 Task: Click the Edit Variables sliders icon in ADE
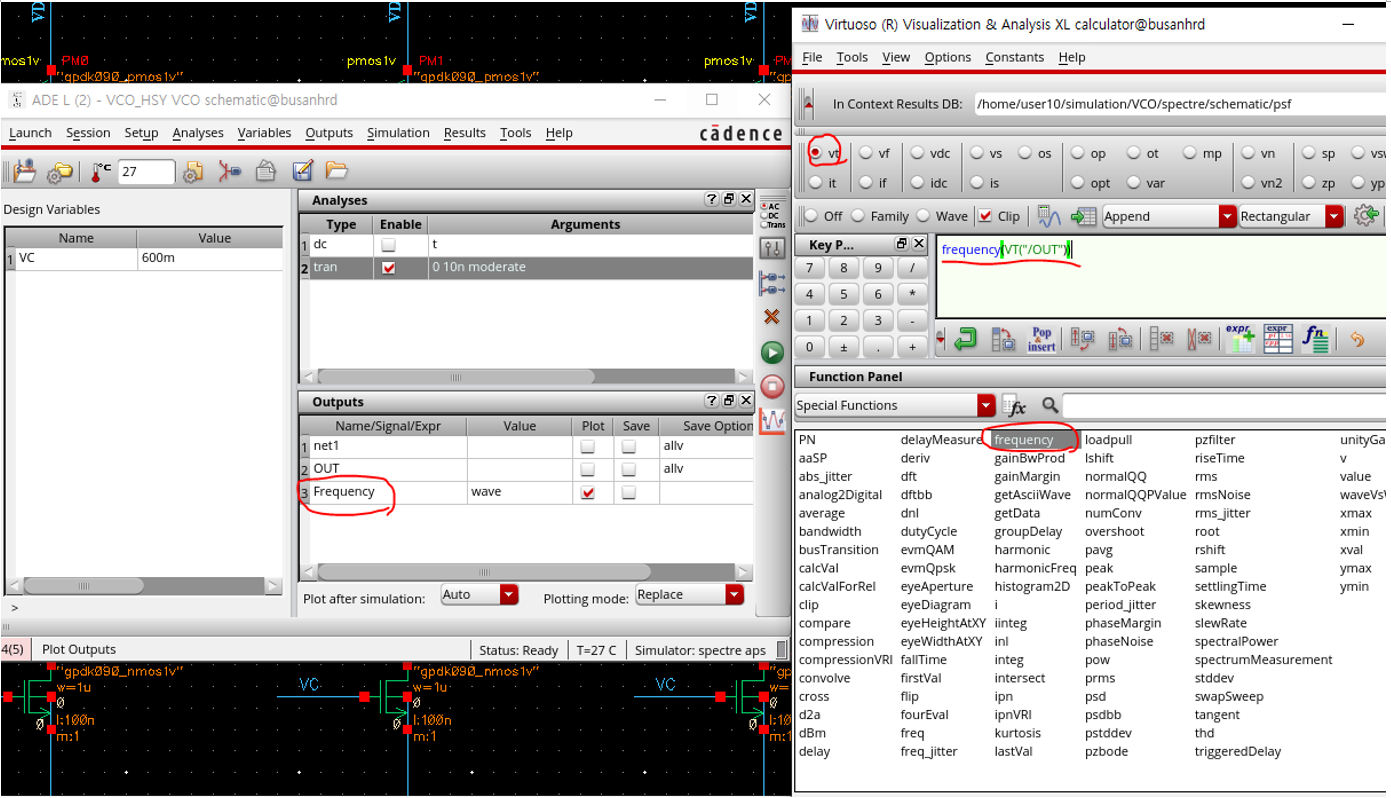772,248
